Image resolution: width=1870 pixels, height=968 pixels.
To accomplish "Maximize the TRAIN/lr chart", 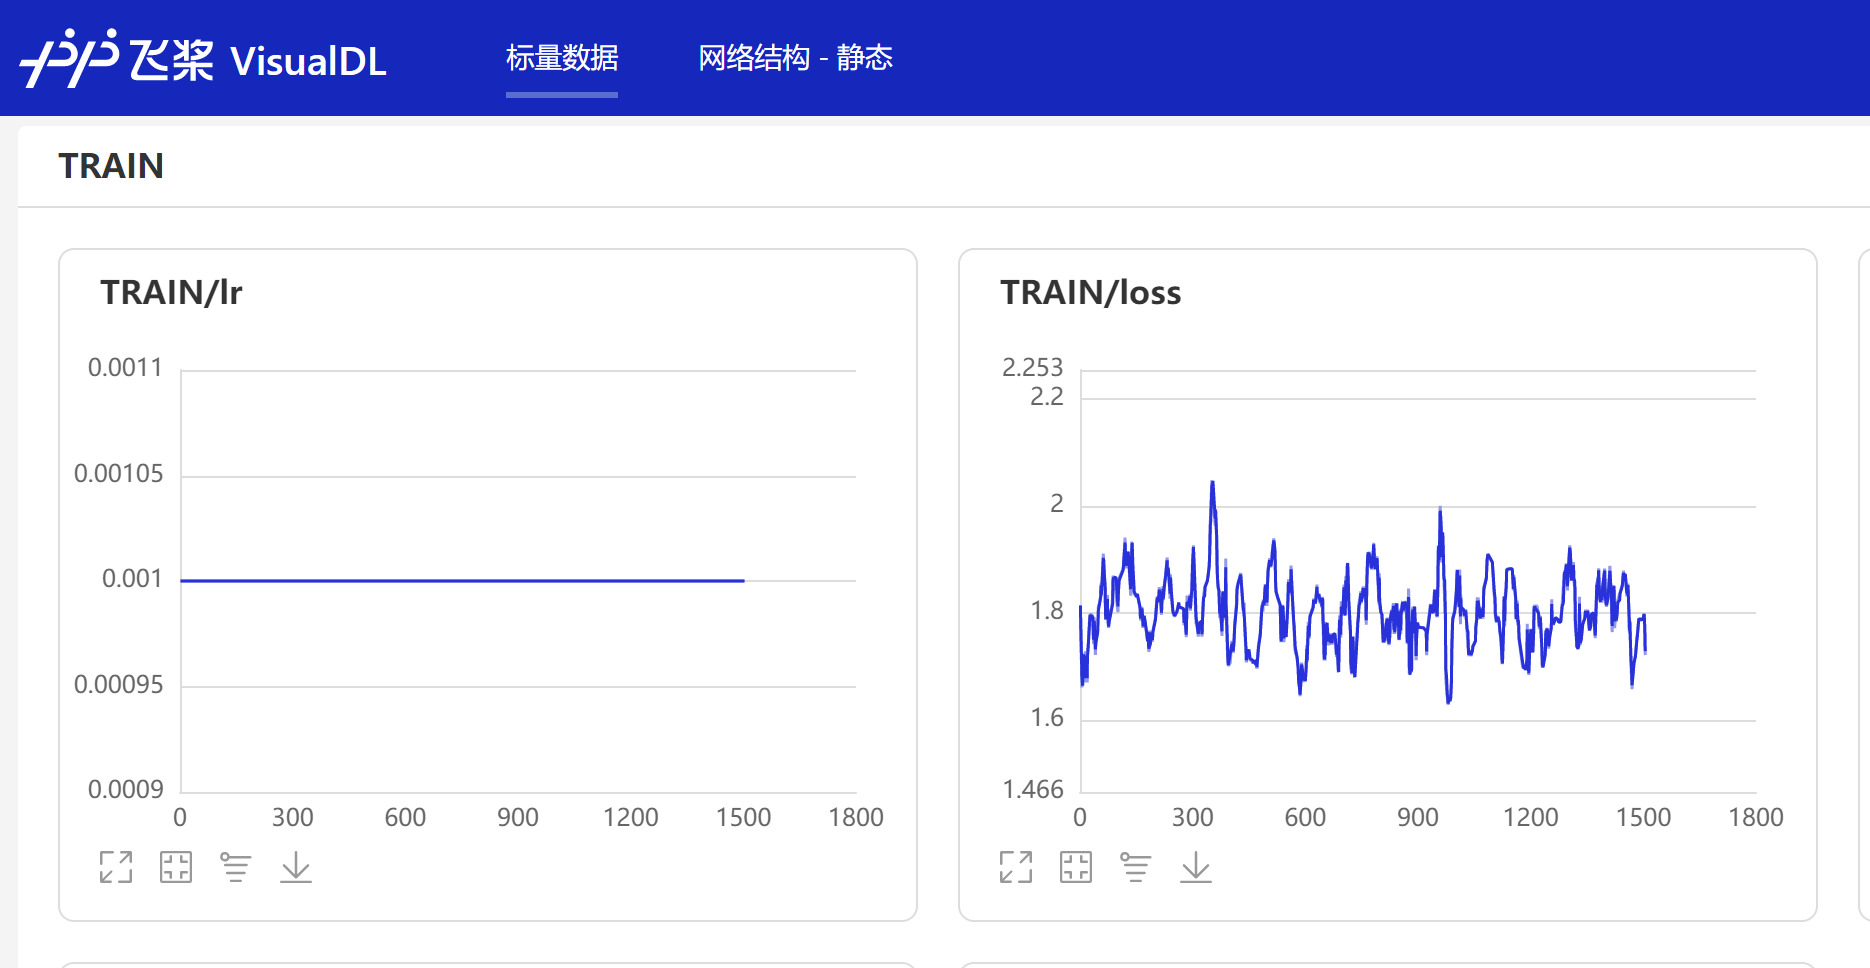I will point(116,867).
